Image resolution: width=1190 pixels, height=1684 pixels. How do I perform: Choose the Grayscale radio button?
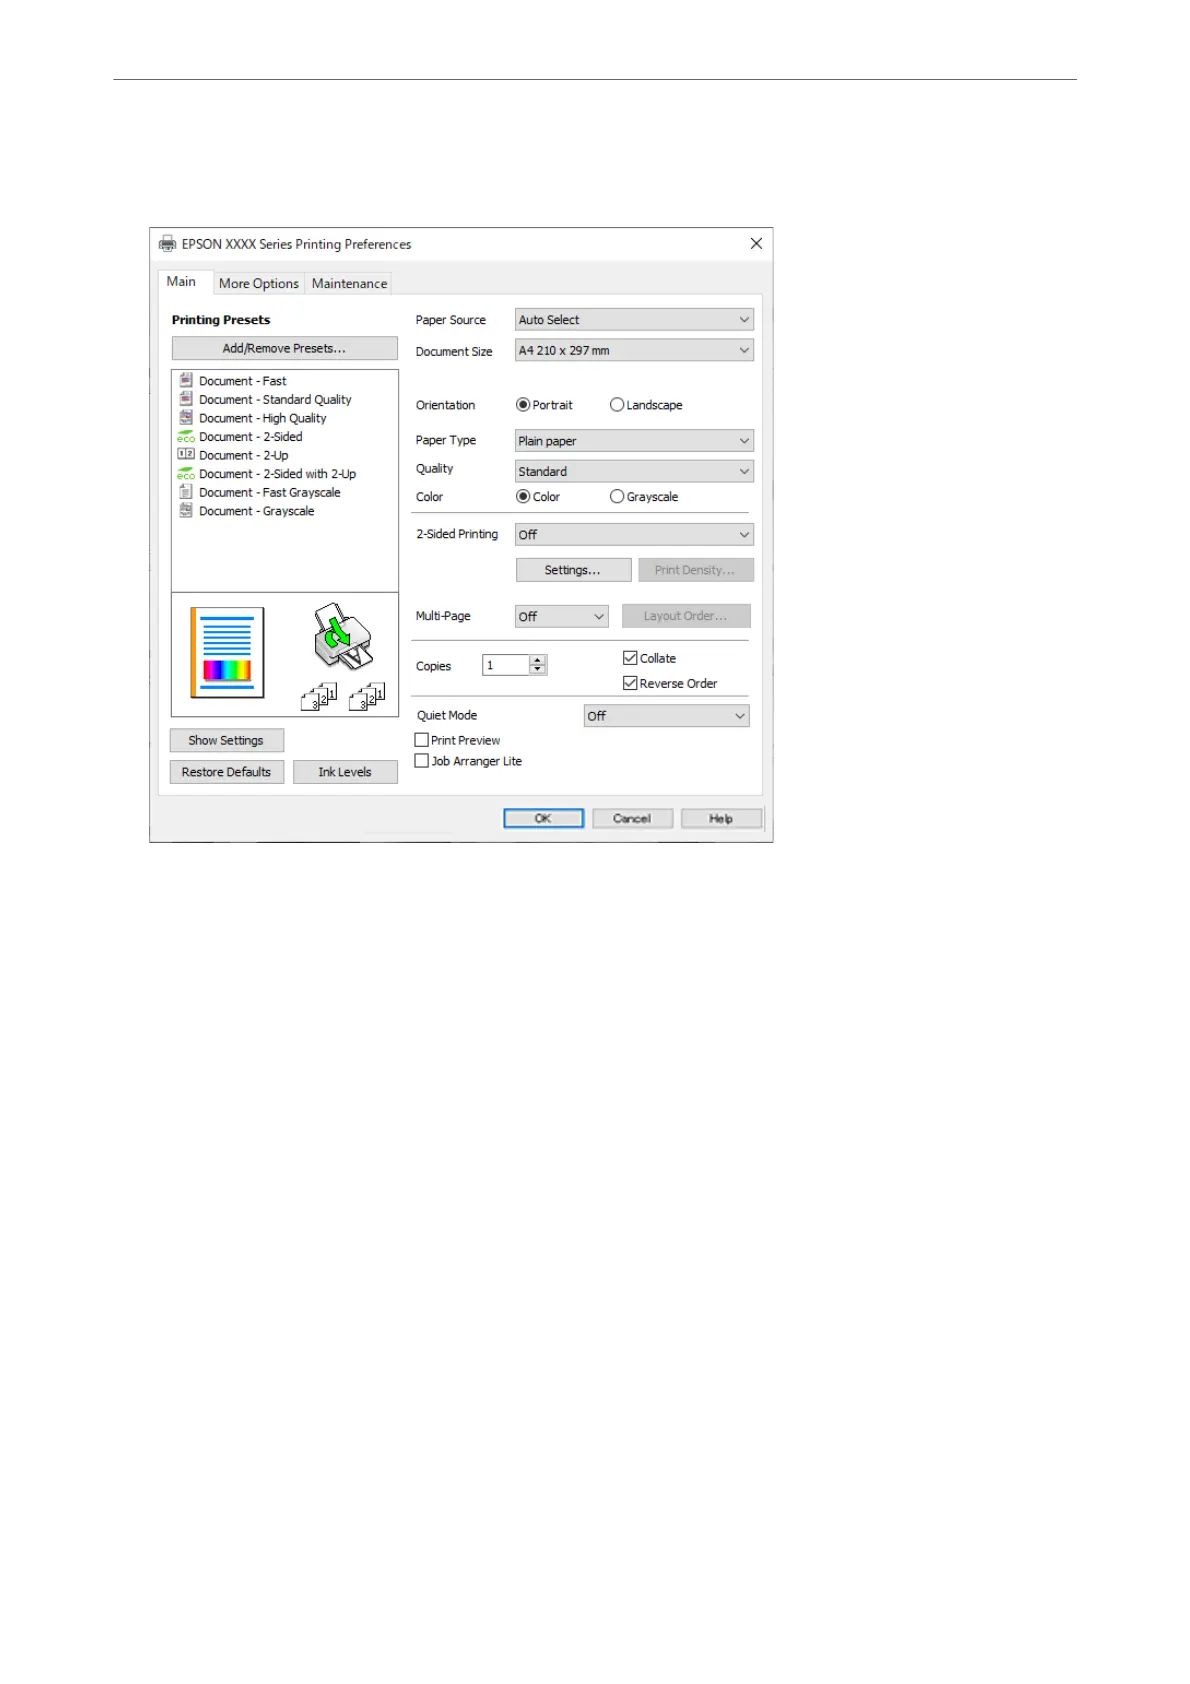point(617,497)
